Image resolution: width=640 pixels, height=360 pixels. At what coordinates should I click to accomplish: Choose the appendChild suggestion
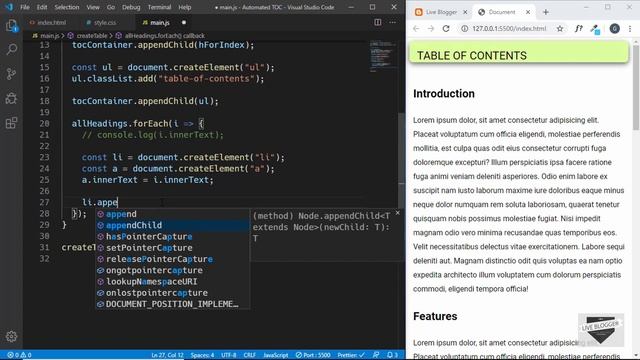point(172,225)
